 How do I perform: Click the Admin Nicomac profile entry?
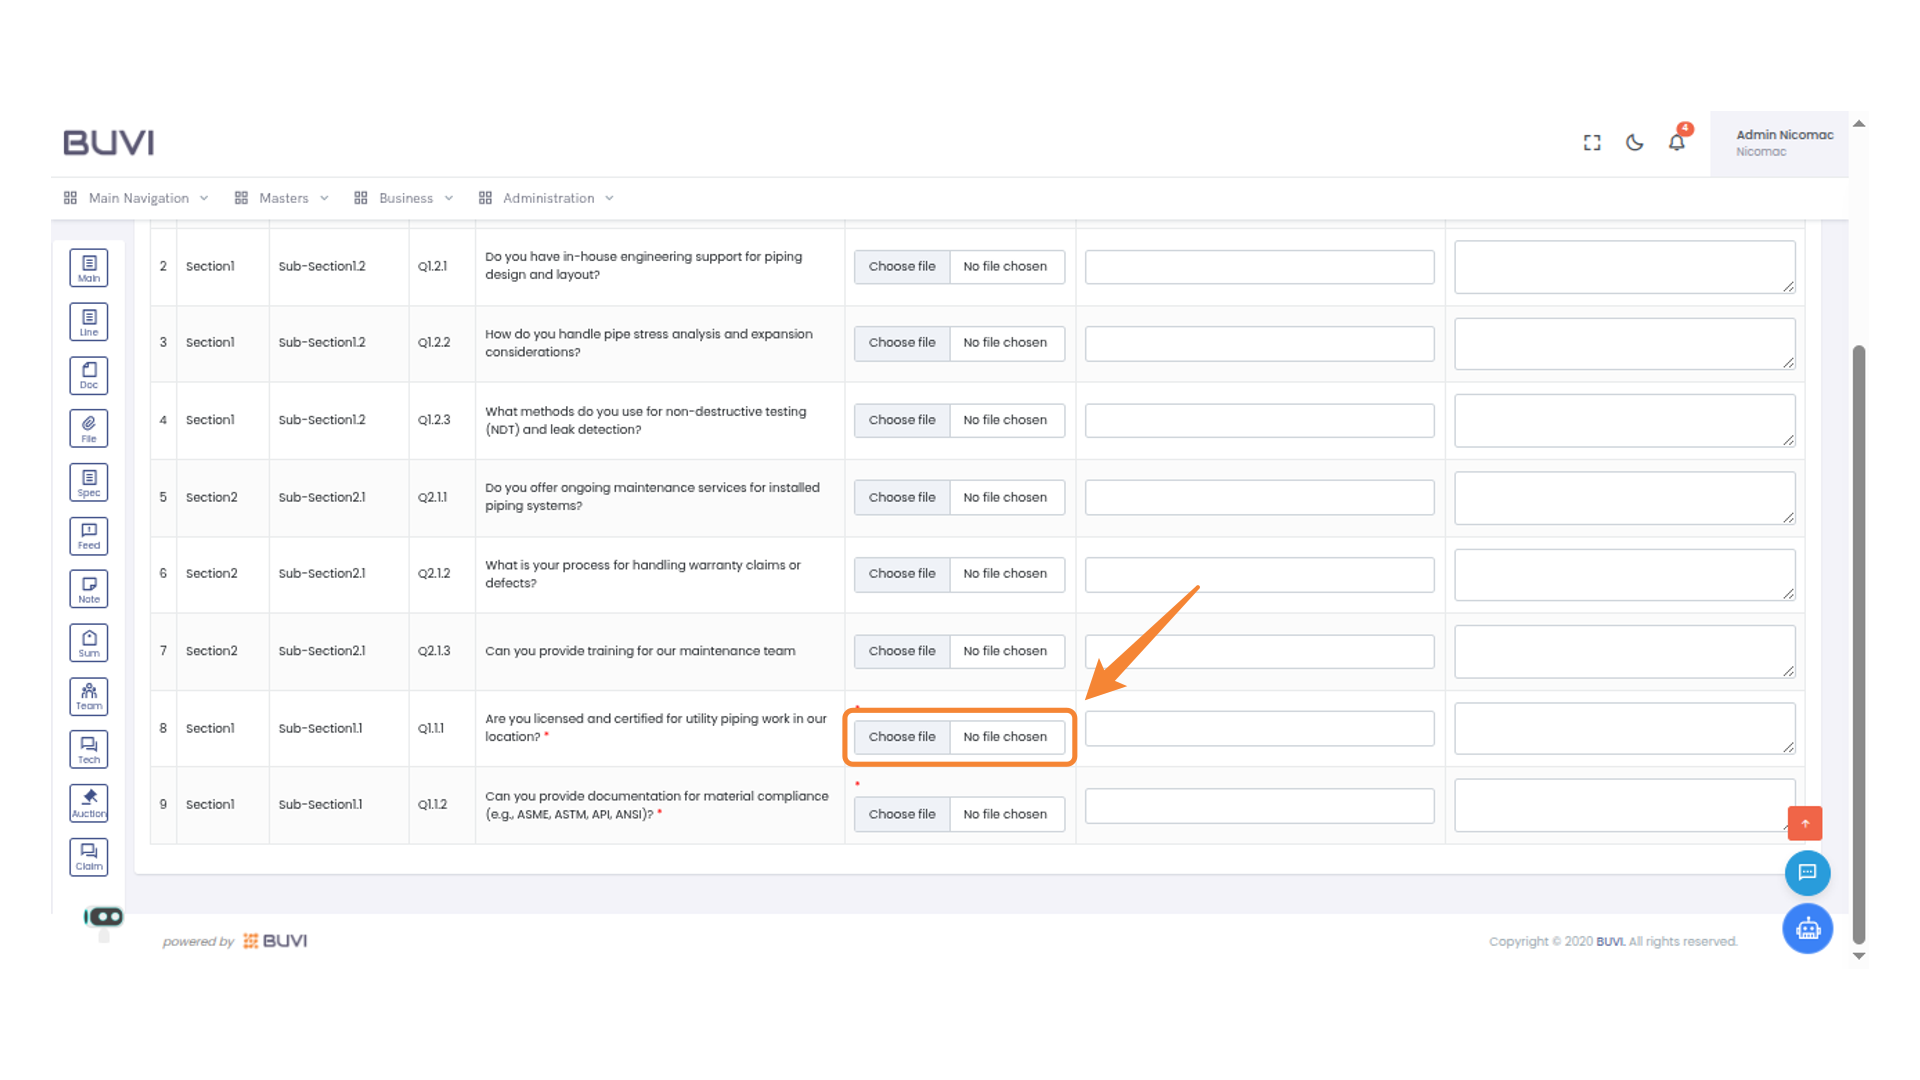pyautogui.click(x=1784, y=142)
